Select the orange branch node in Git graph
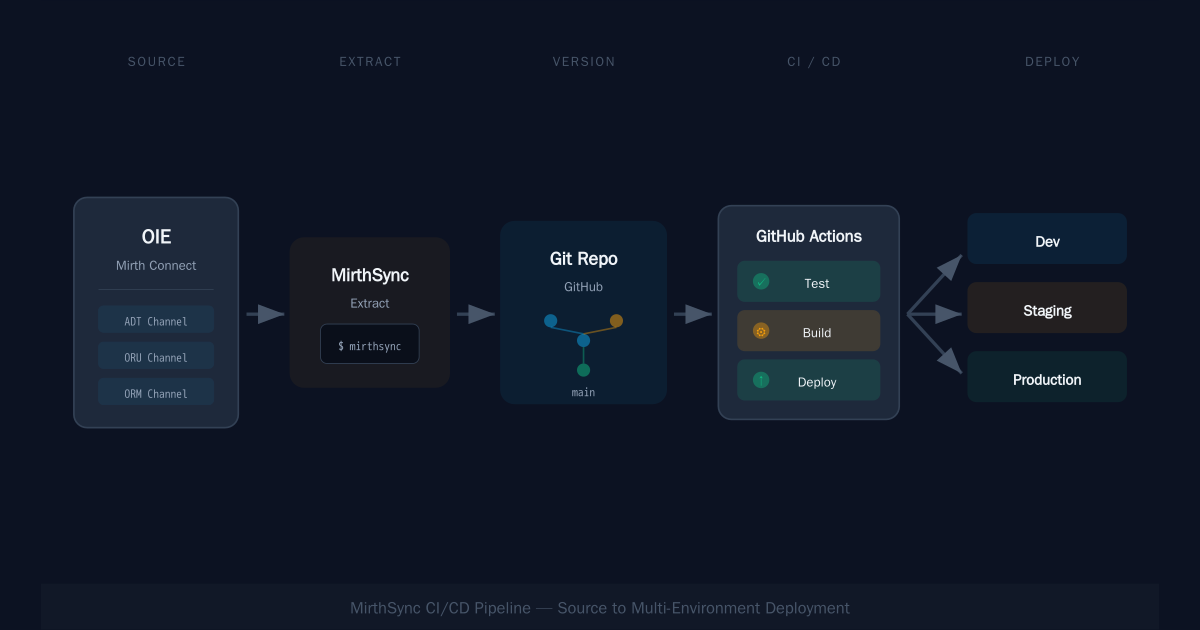1200x630 pixels. point(616,321)
